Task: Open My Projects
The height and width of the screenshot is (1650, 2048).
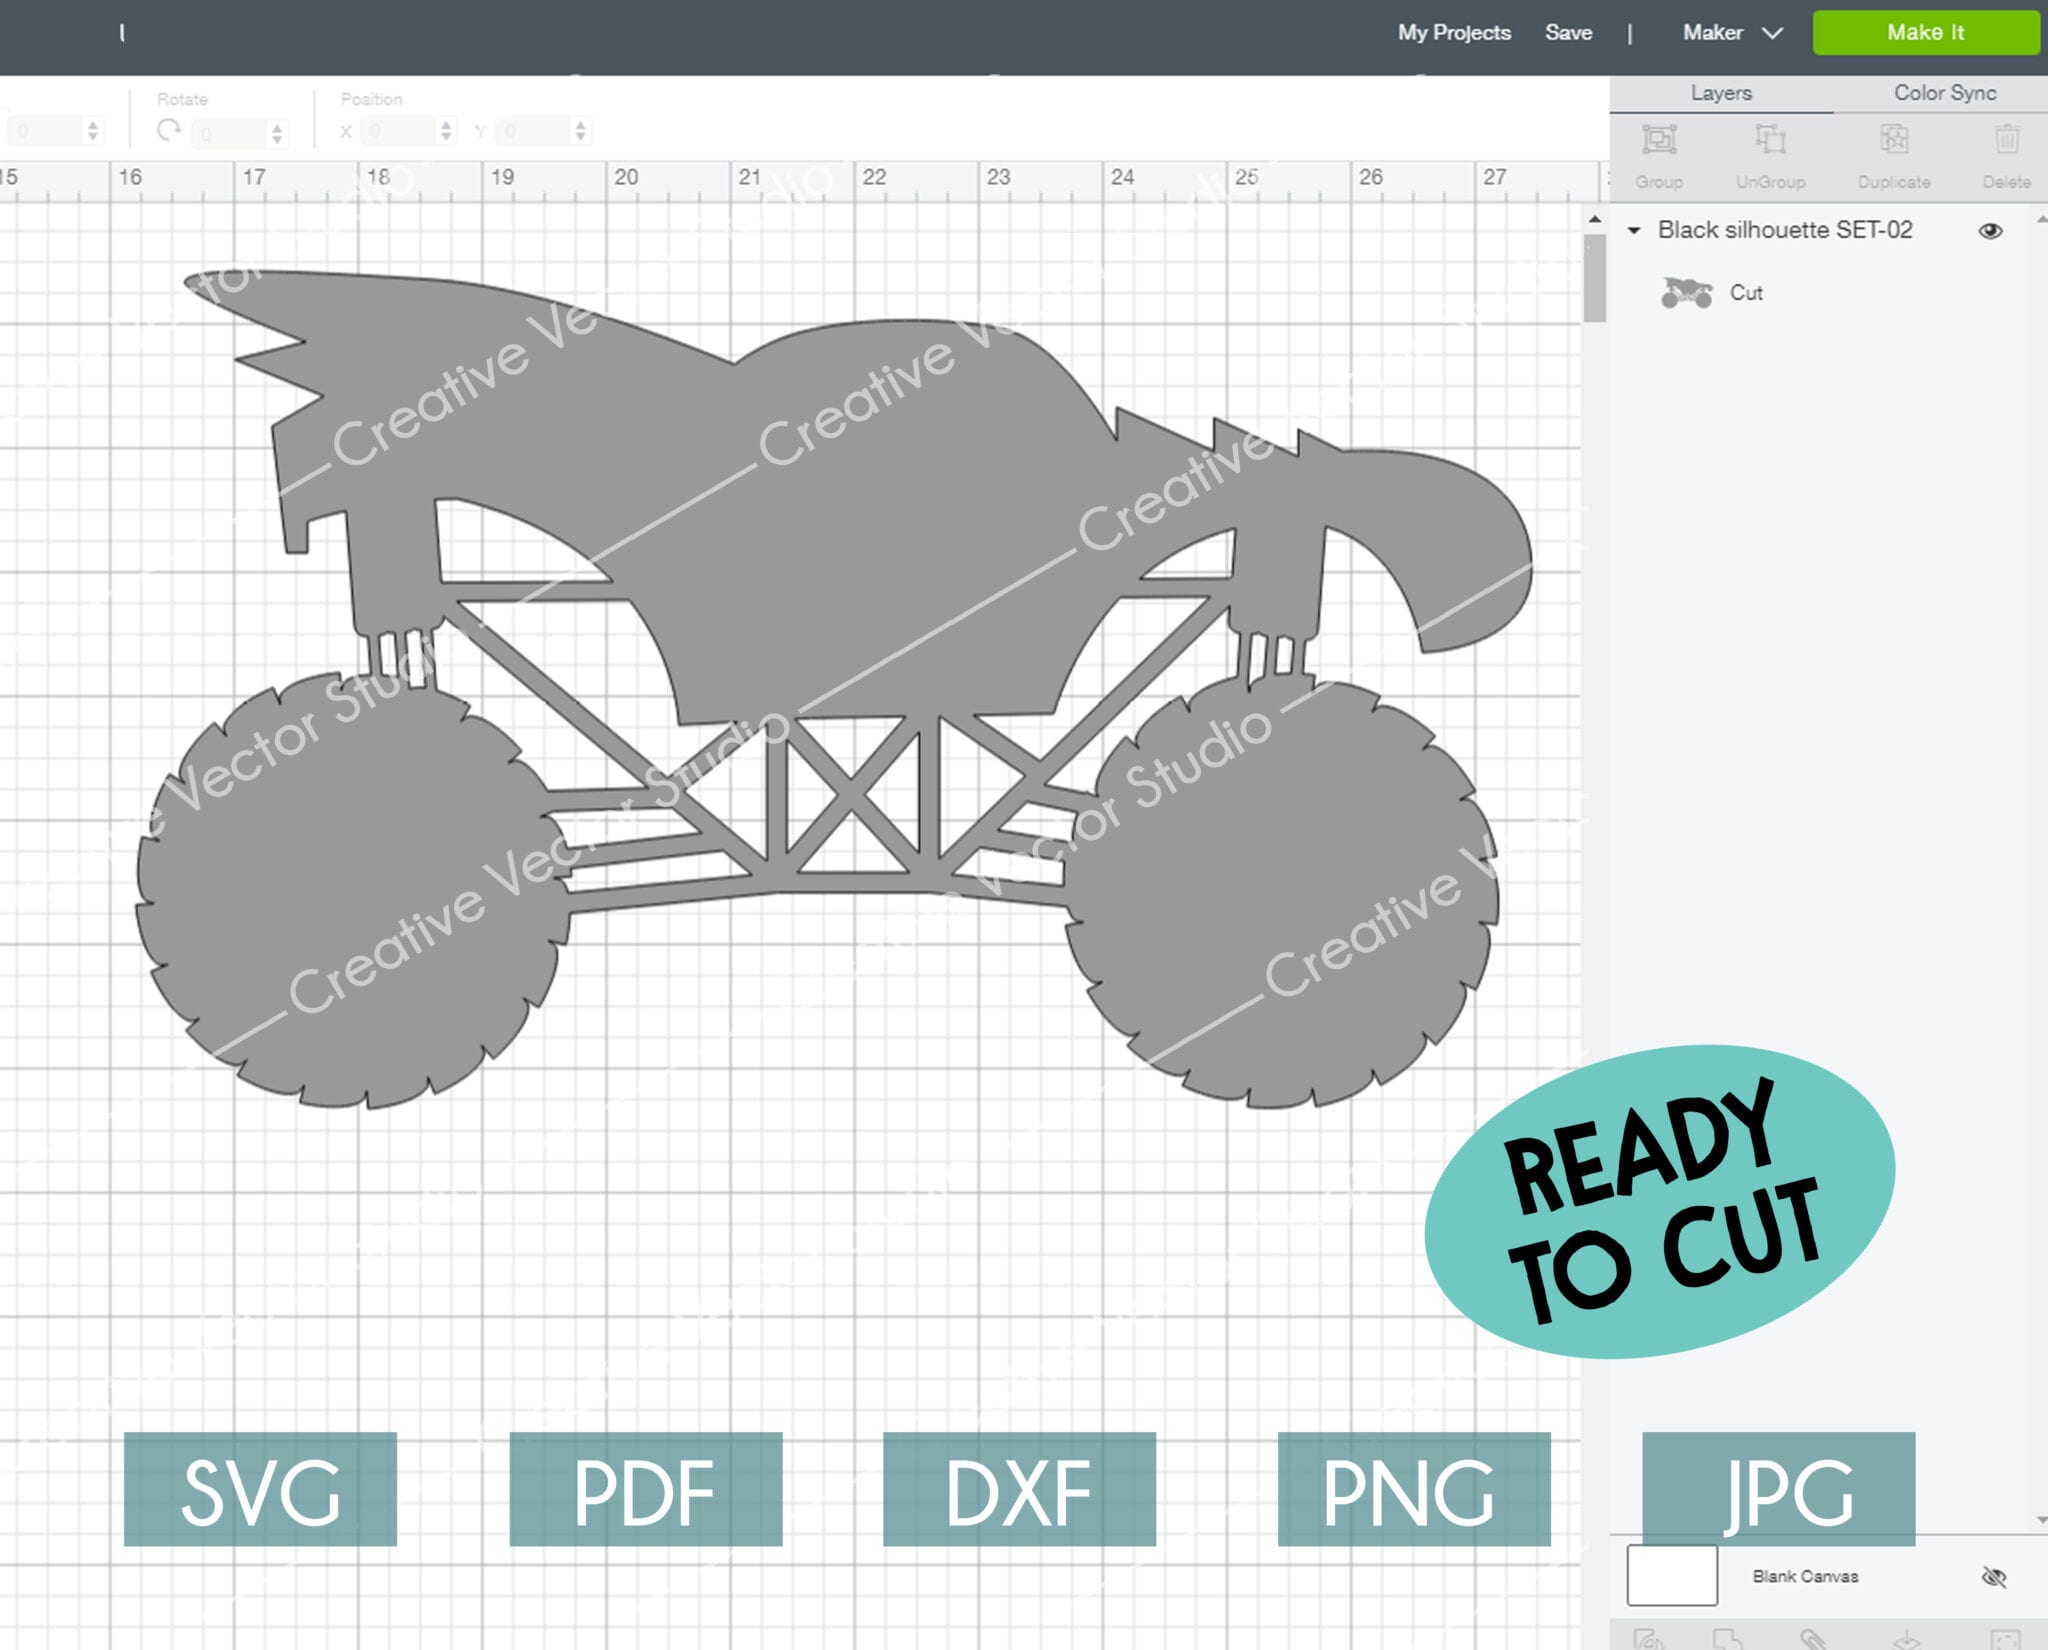Action: coord(1453,32)
